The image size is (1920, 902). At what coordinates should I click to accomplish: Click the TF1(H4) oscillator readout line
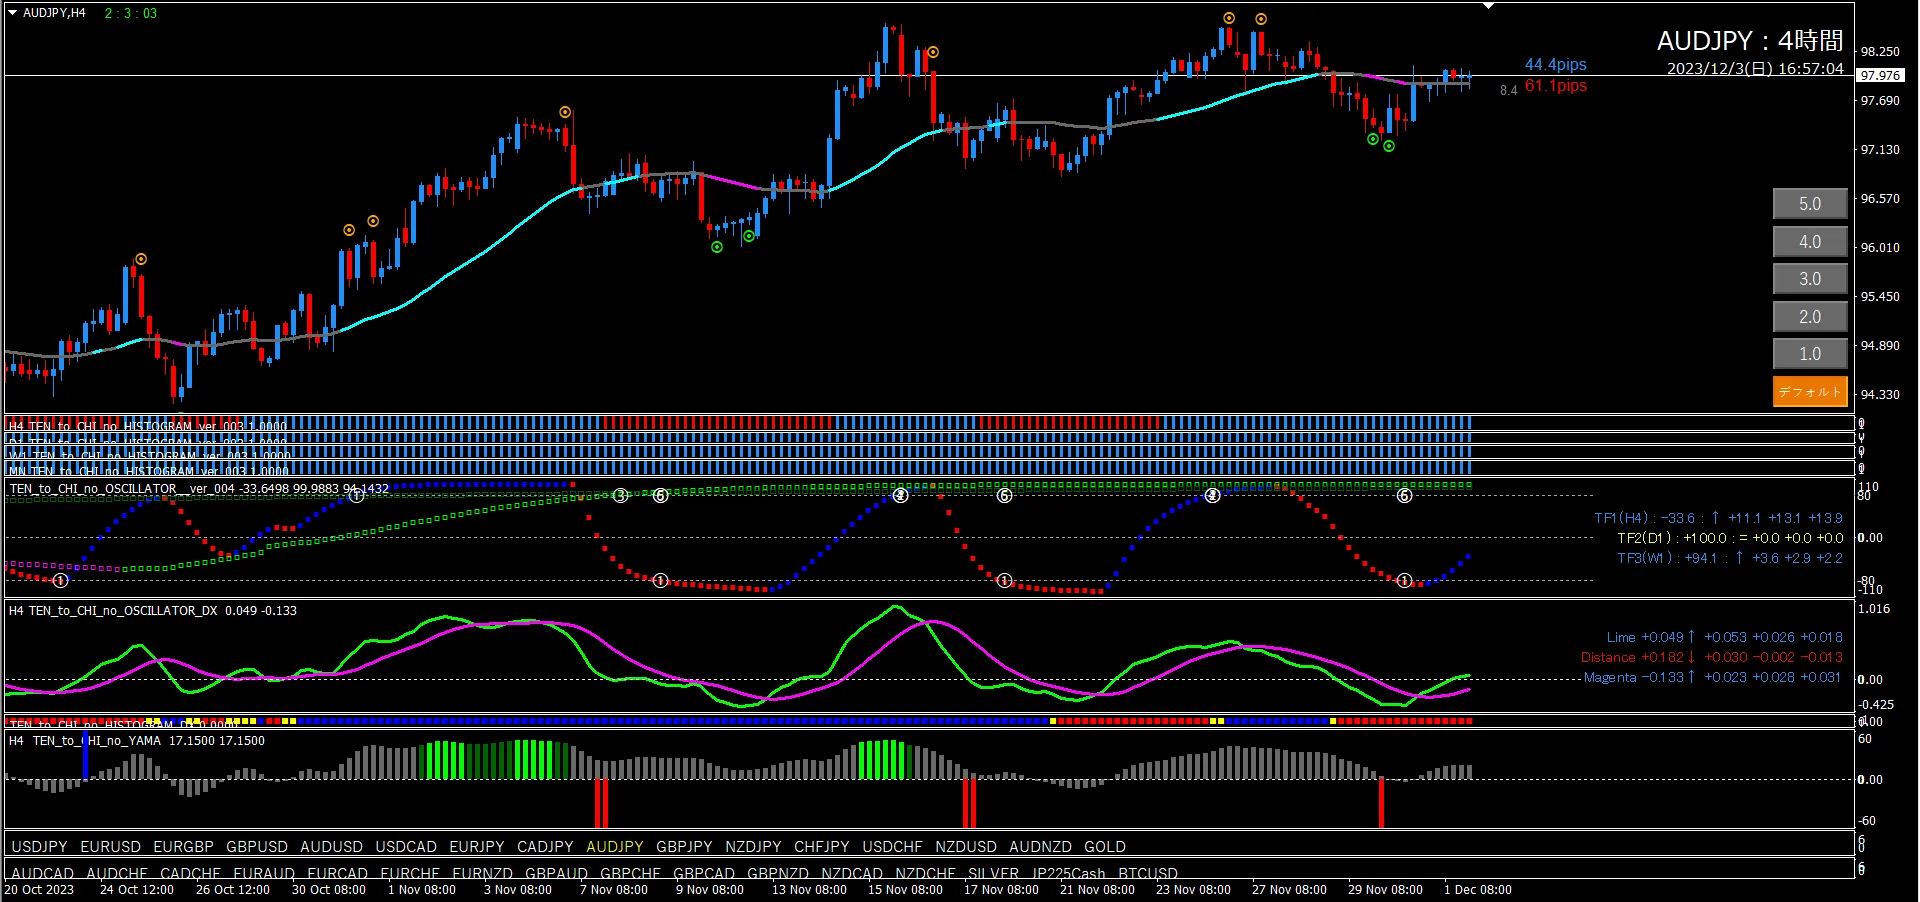point(1718,518)
